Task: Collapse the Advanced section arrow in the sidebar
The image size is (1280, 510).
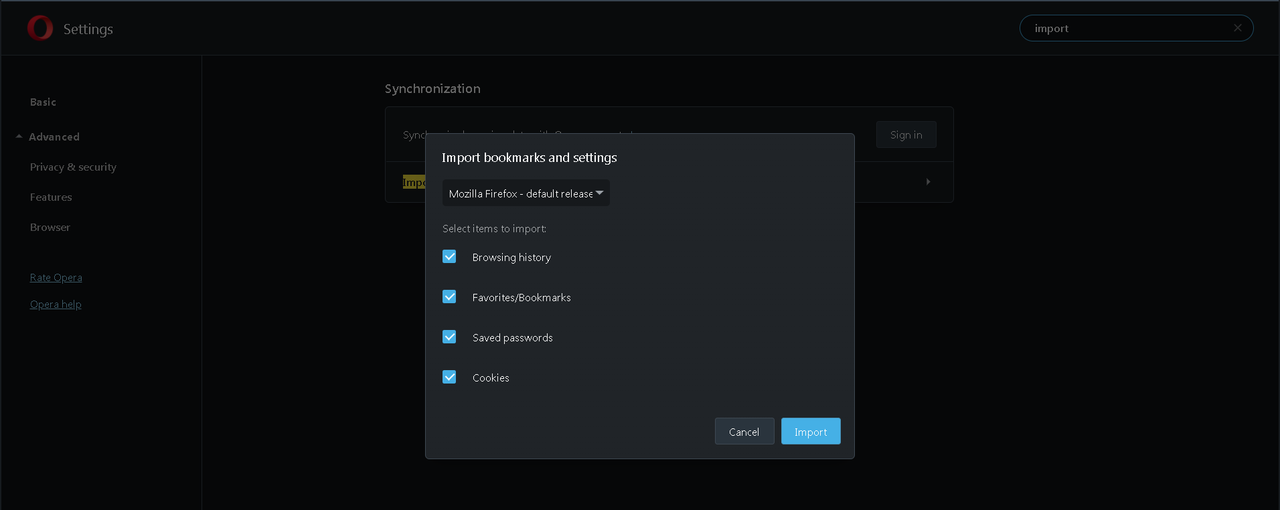Action: 19,137
